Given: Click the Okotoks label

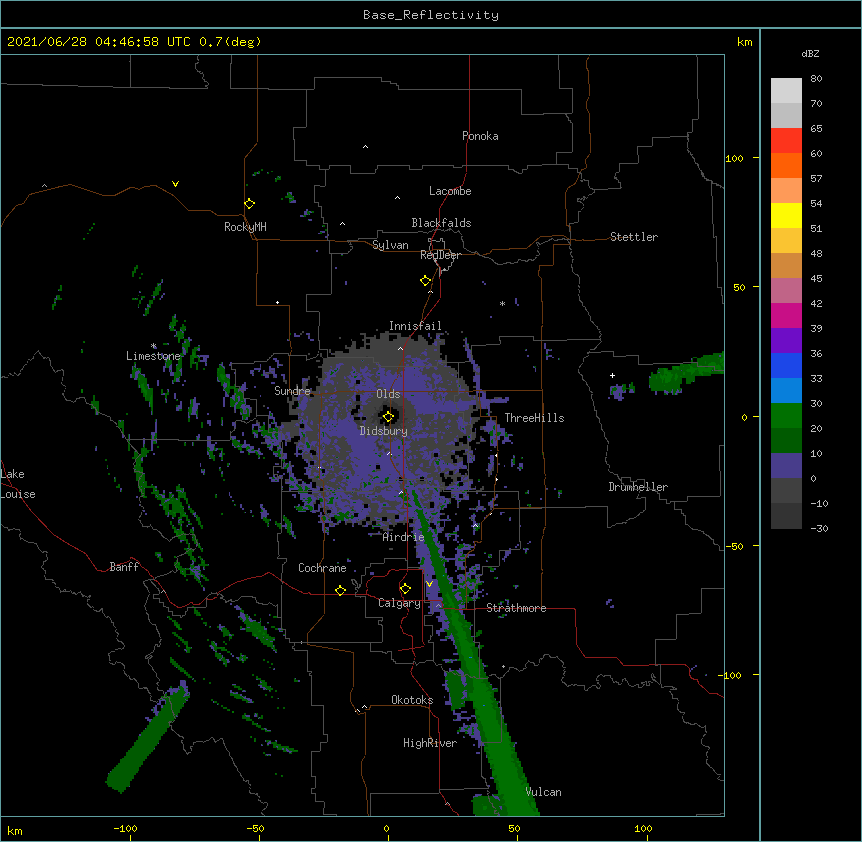Looking at the screenshot, I should (x=412, y=700).
